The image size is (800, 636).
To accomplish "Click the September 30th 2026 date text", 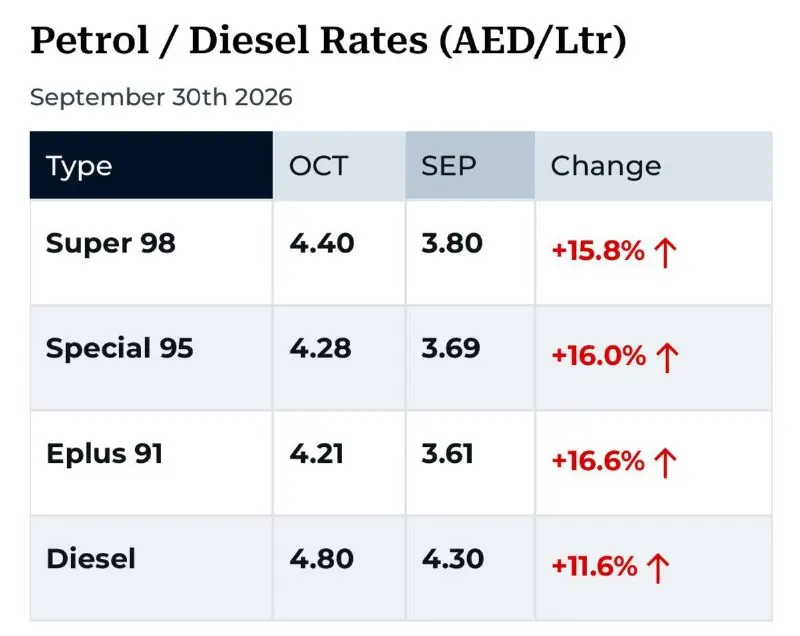I will click(x=161, y=97).
